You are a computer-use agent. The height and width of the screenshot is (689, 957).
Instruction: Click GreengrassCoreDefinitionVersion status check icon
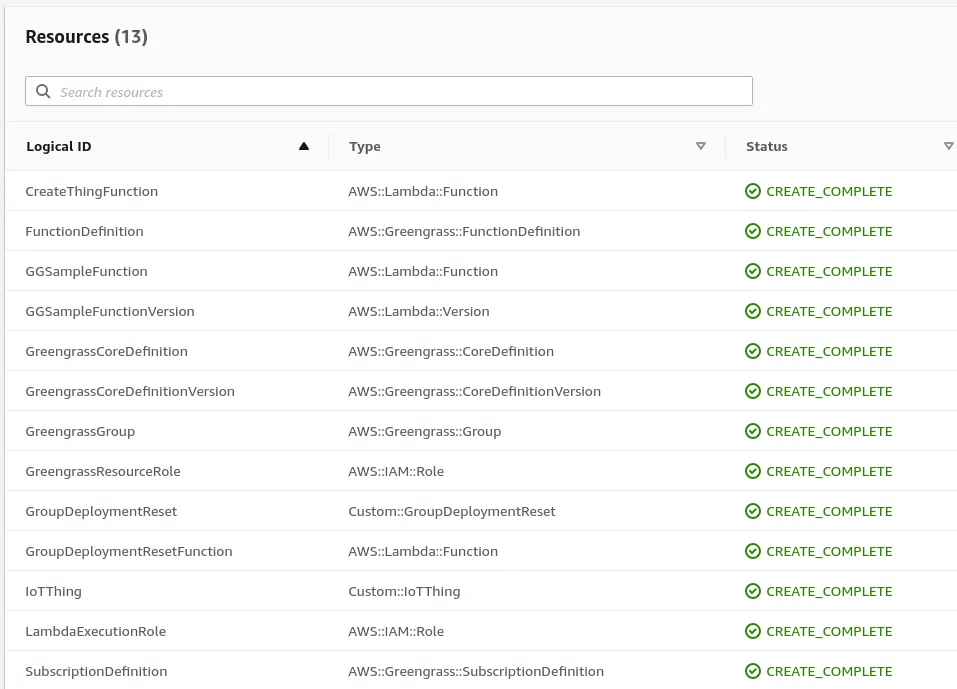point(753,391)
